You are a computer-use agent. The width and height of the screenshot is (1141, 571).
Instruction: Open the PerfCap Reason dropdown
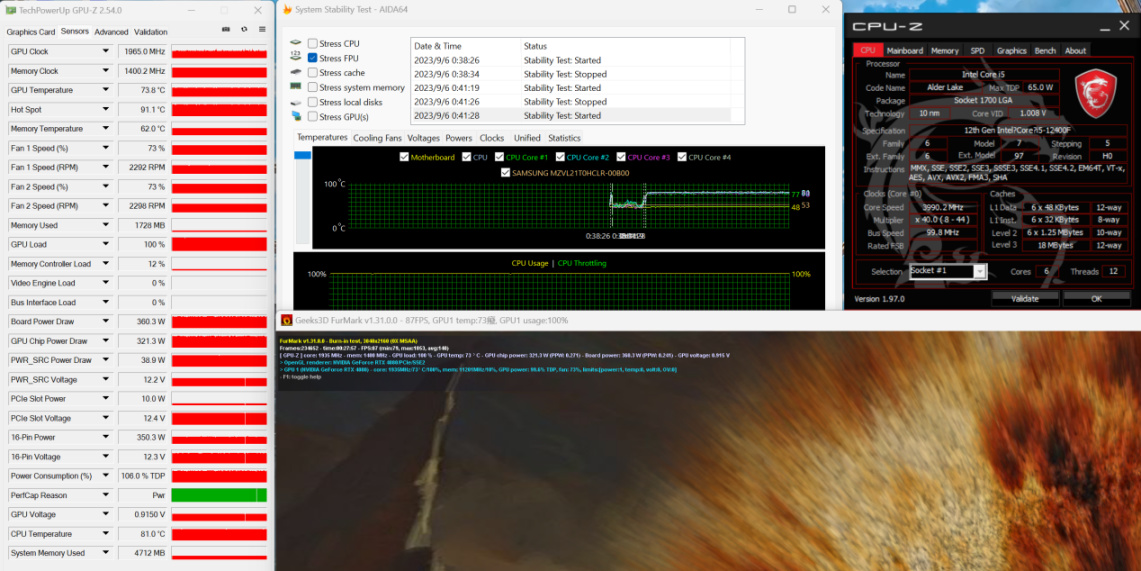[x=106, y=495]
